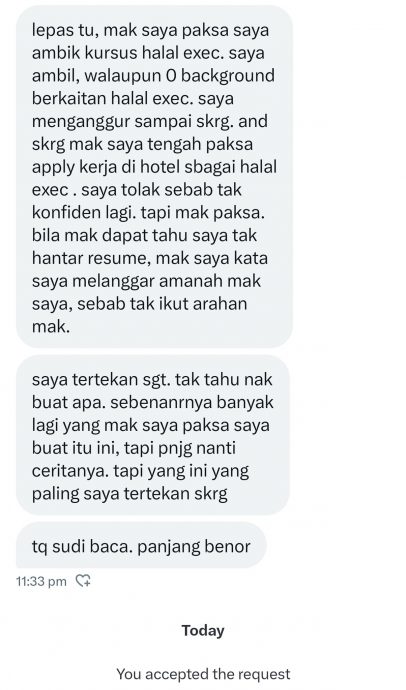406x690 pixels.
Task: Select the message starting "lepas tu, mak saya"
Action: (x=154, y=176)
